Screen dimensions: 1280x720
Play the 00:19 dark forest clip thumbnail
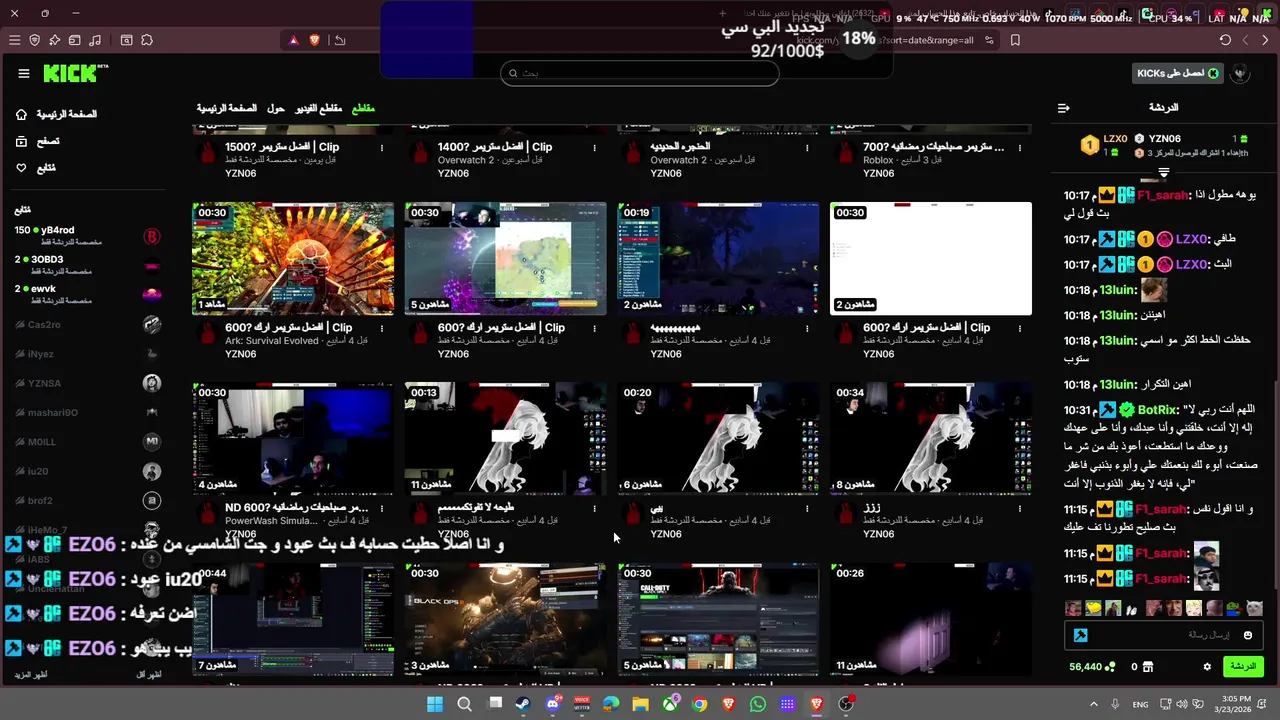pos(718,258)
